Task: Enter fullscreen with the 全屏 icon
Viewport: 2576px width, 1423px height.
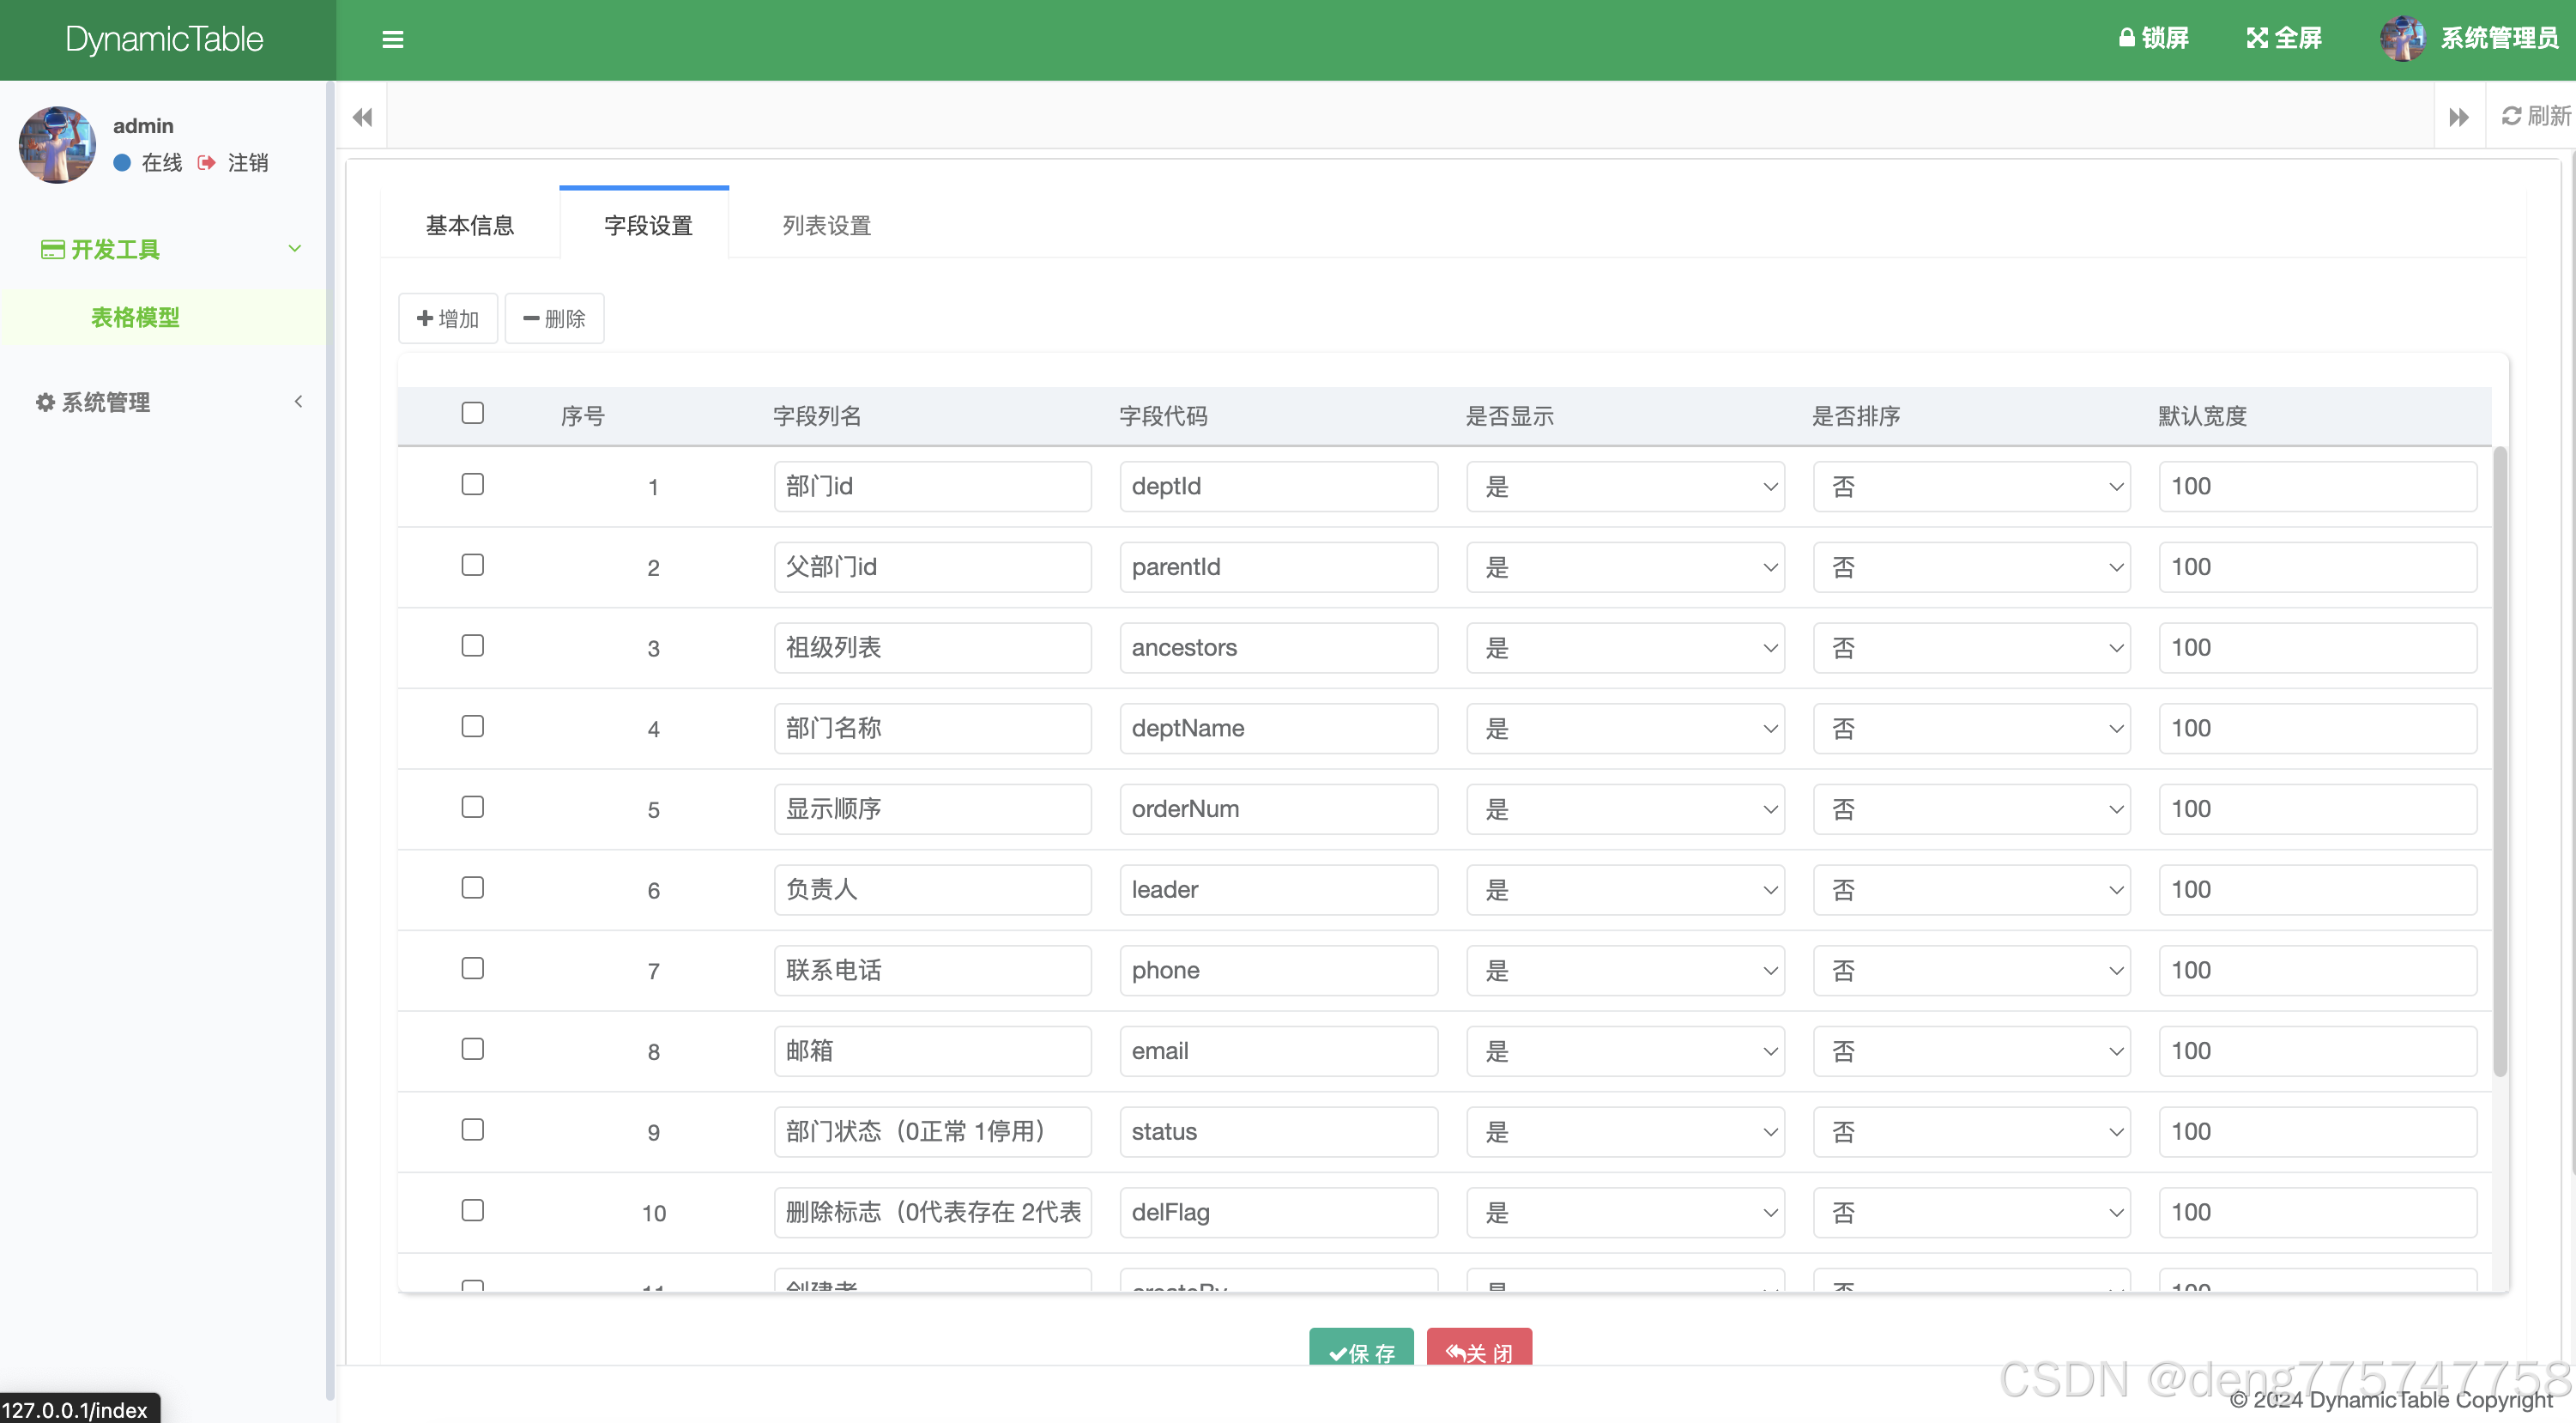Action: (x=2256, y=38)
